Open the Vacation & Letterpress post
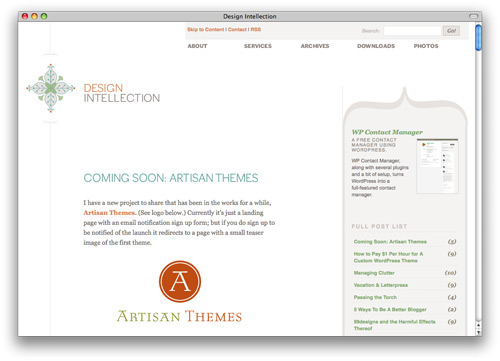 pos(381,285)
